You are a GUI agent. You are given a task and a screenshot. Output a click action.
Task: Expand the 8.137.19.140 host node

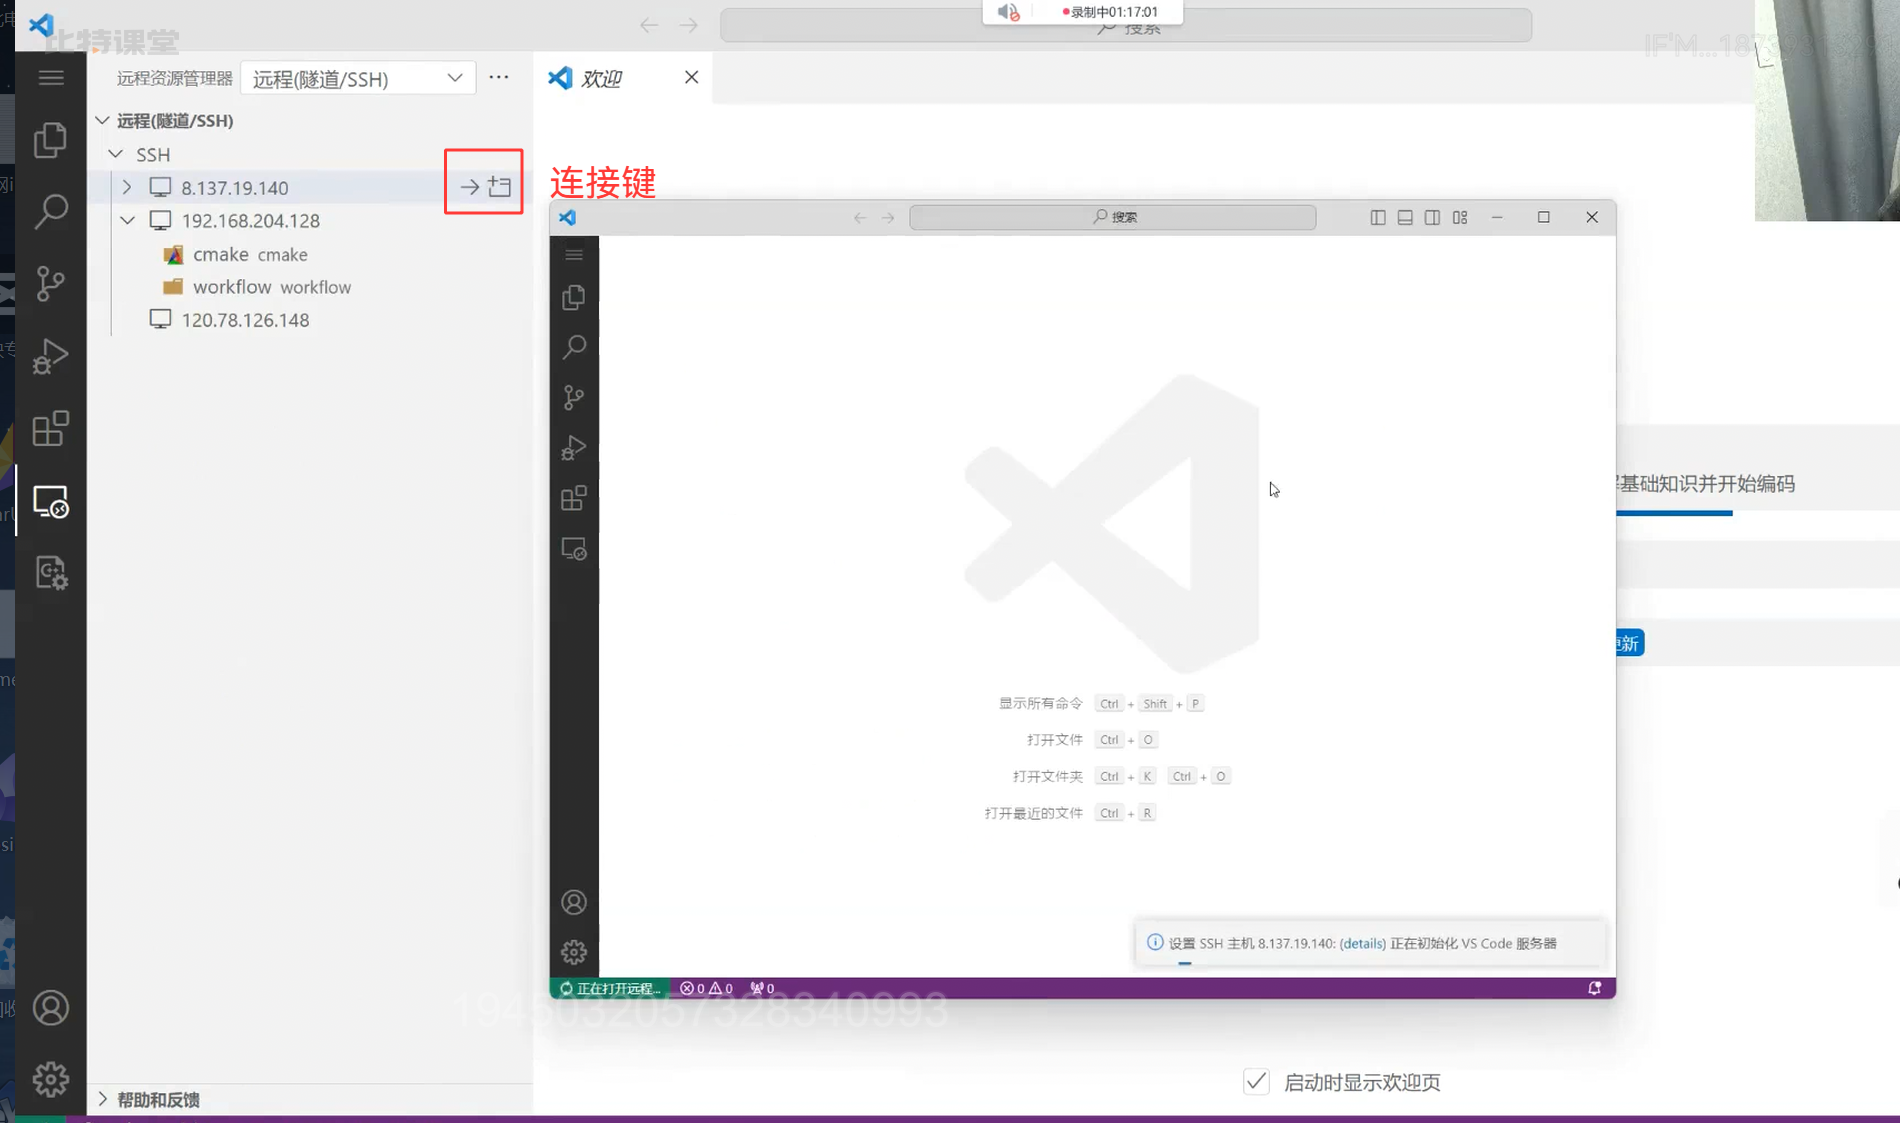127,187
